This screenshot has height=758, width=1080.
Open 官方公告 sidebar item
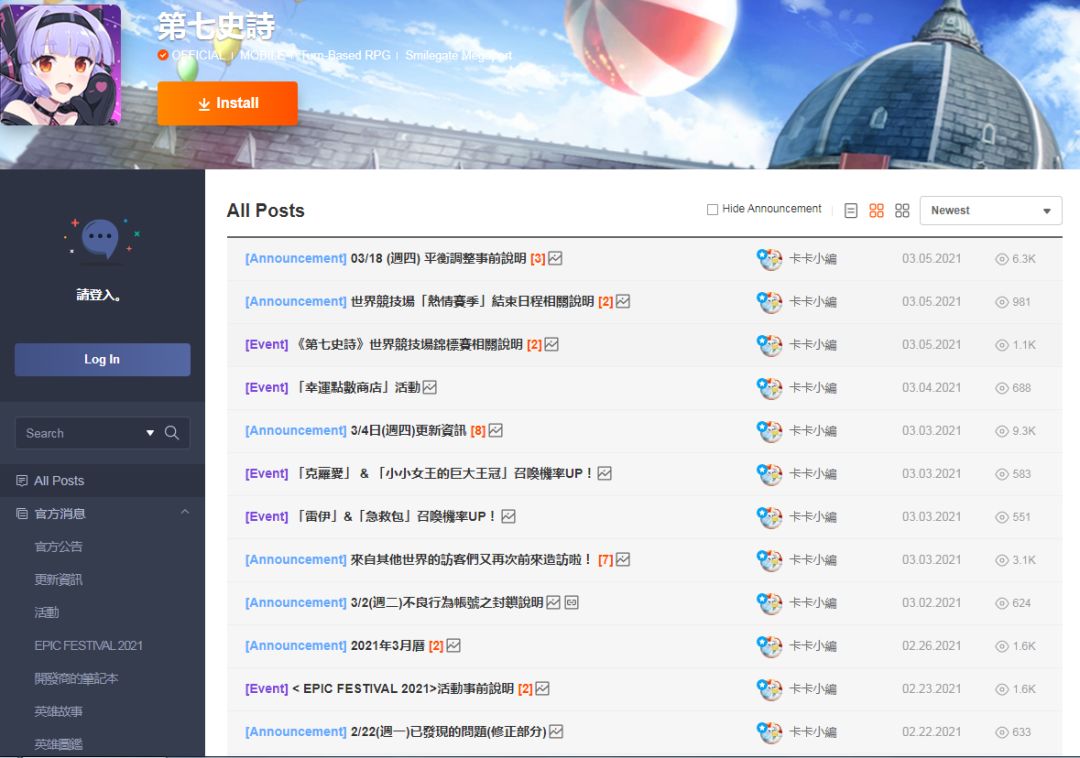click(59, 547)
